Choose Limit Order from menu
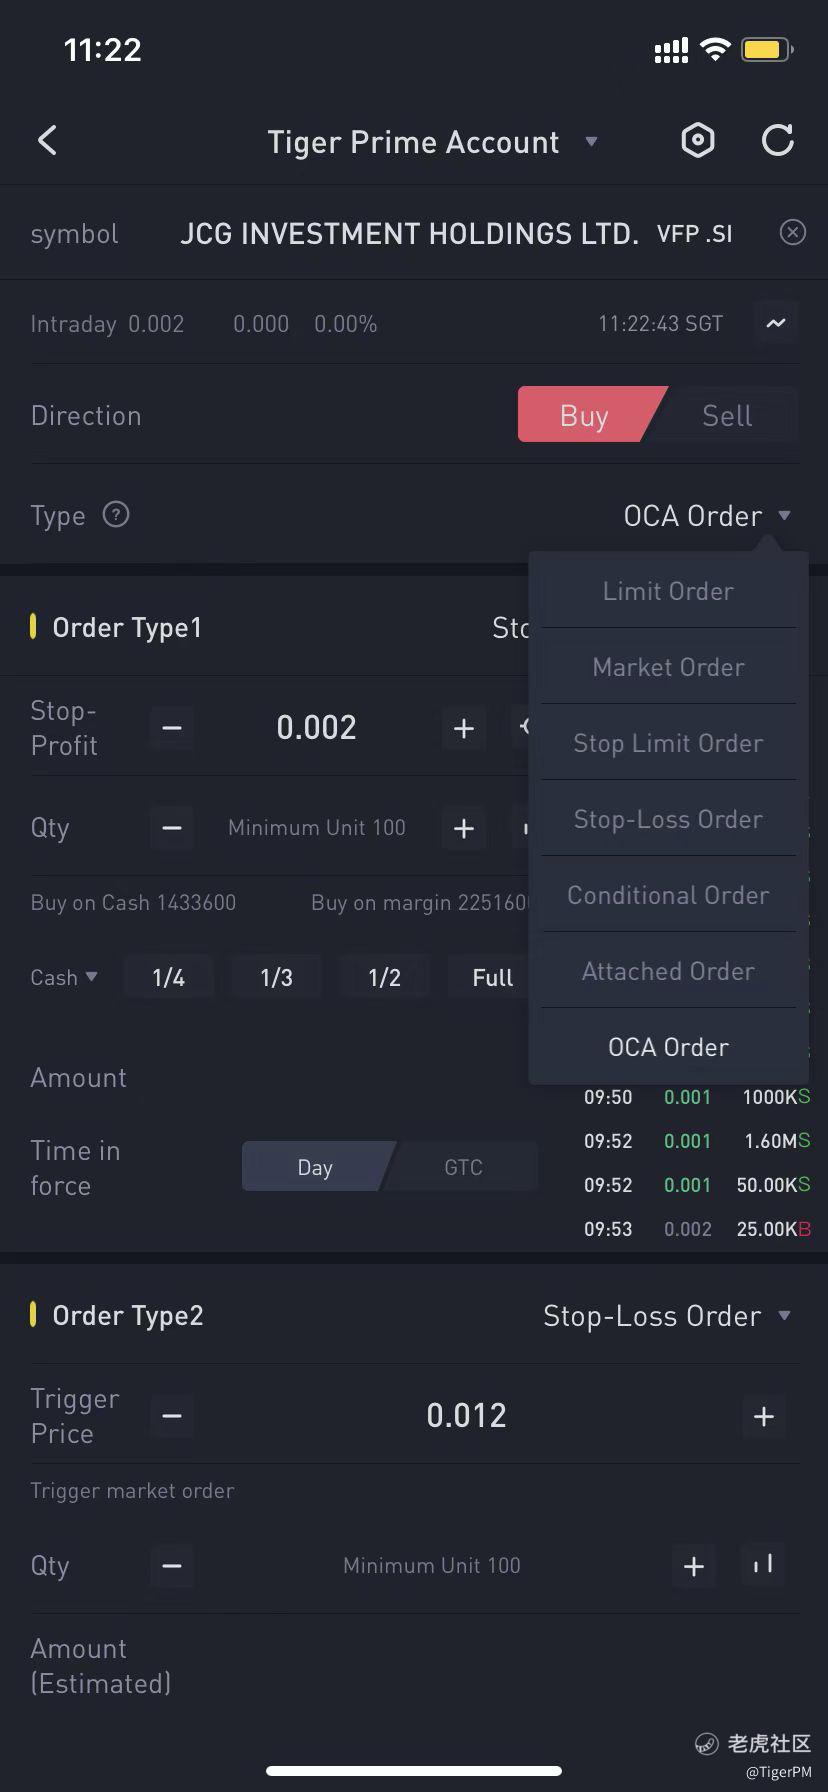This screenshot has height=1792, width=828. (x=668, y=591)
